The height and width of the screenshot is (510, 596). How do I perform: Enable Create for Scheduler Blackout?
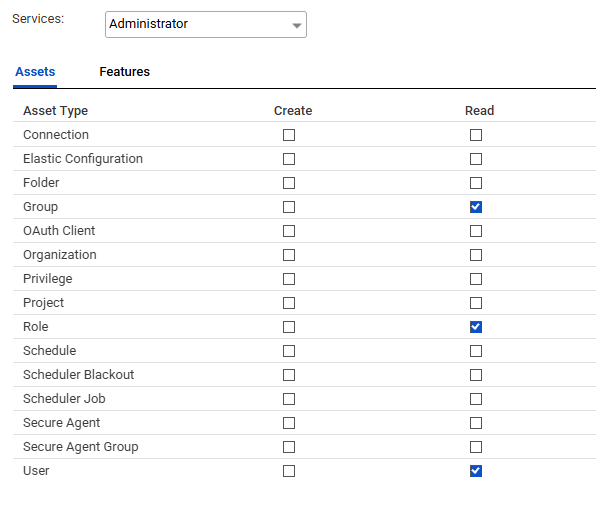pos(289,375)
